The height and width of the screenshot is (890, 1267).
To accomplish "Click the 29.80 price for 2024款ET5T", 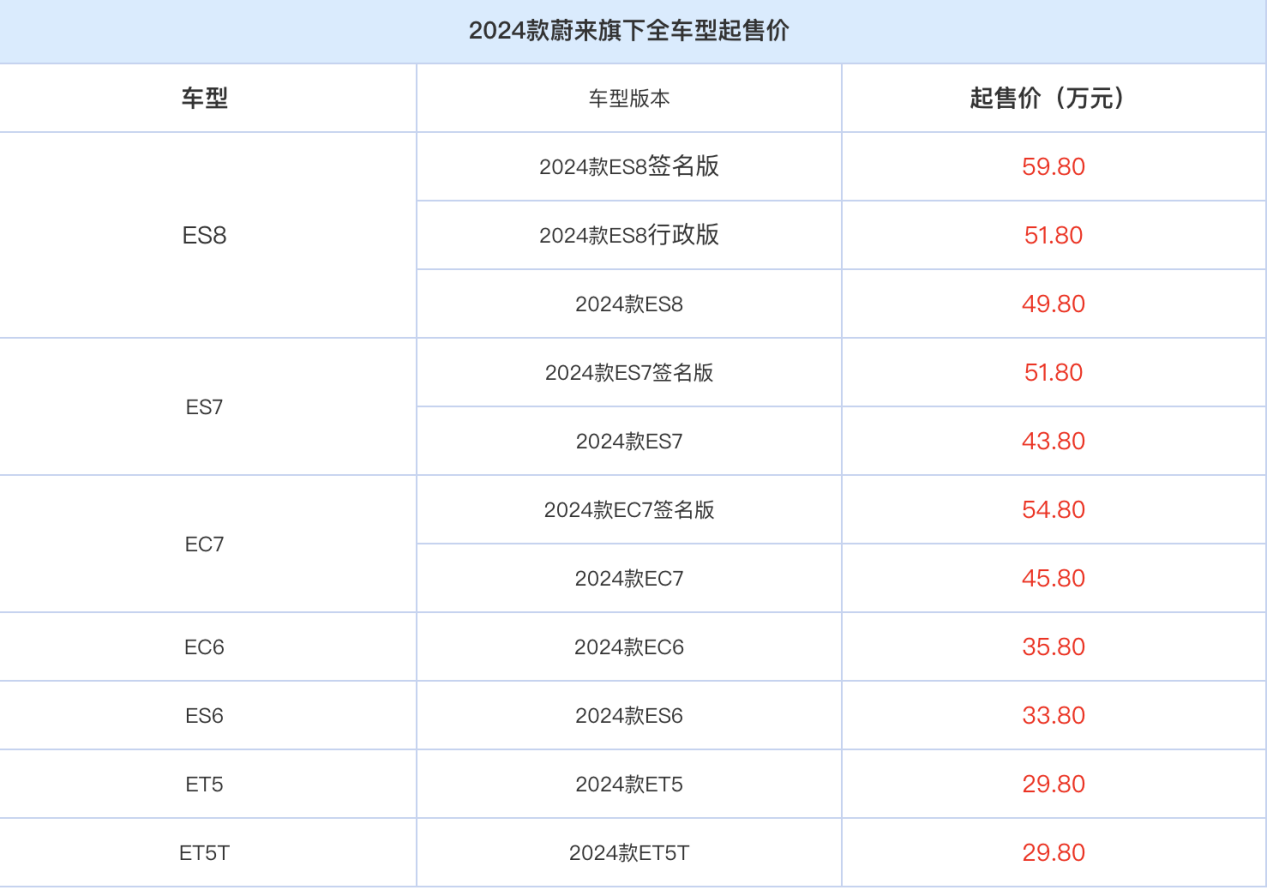I will coord(1052,852).
